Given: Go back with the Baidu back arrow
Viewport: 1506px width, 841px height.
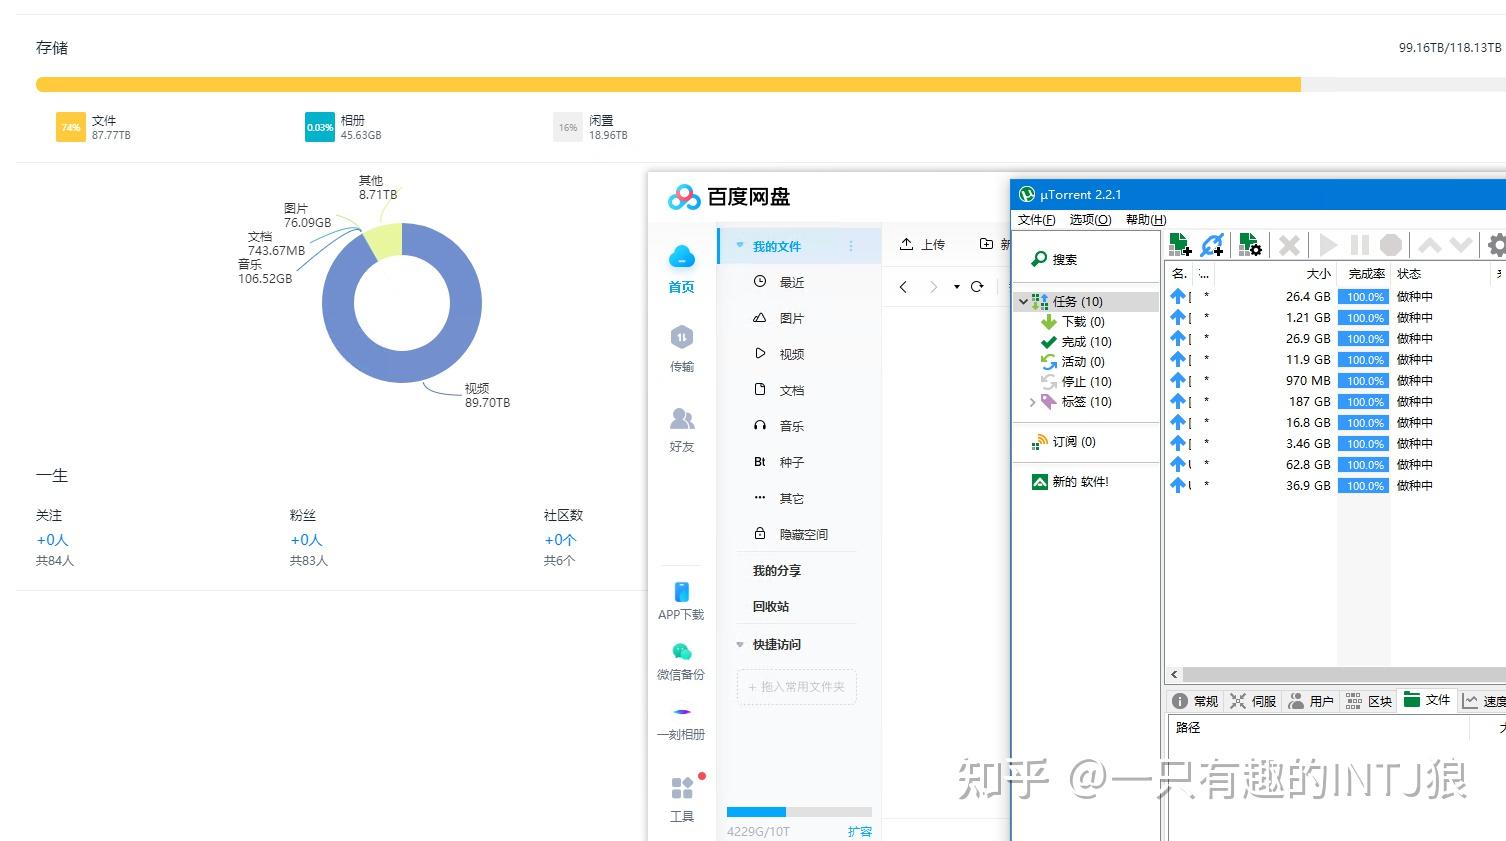Looking at the screenshot, I should (x=903, y=287).
